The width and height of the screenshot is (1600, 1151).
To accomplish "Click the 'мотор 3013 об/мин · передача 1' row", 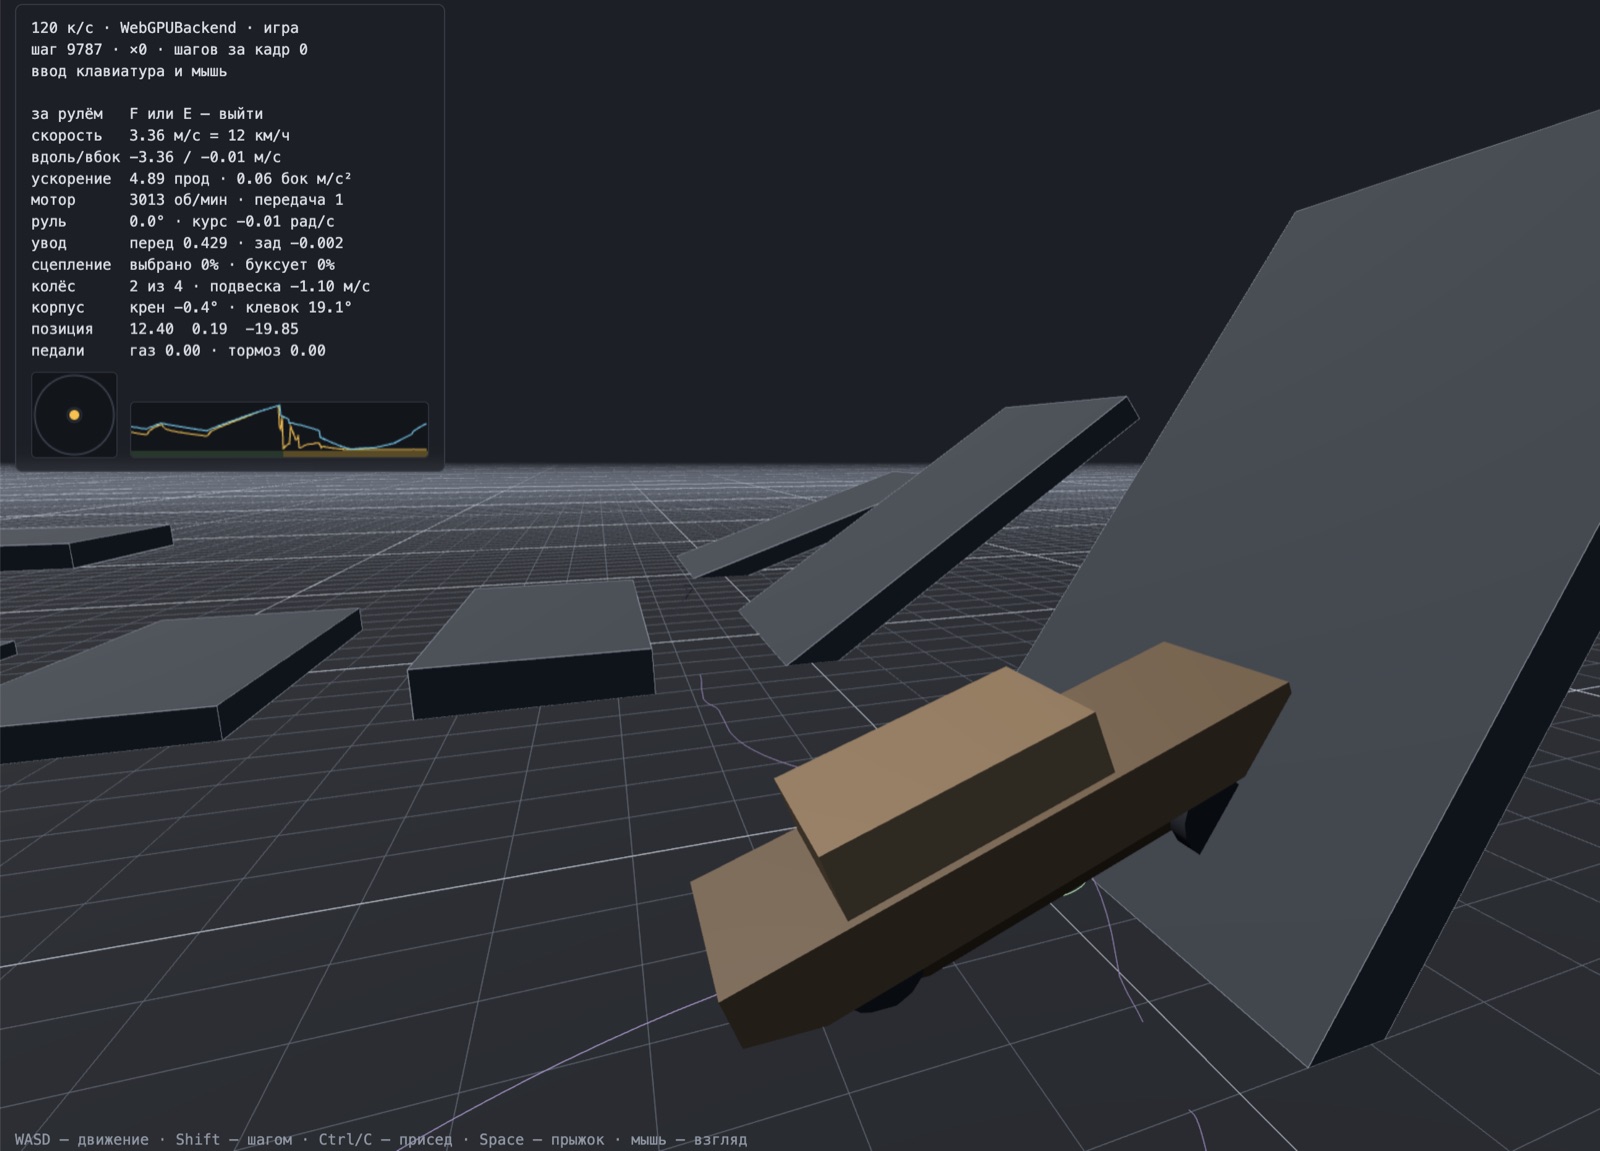I will click(x=187, y=200).
